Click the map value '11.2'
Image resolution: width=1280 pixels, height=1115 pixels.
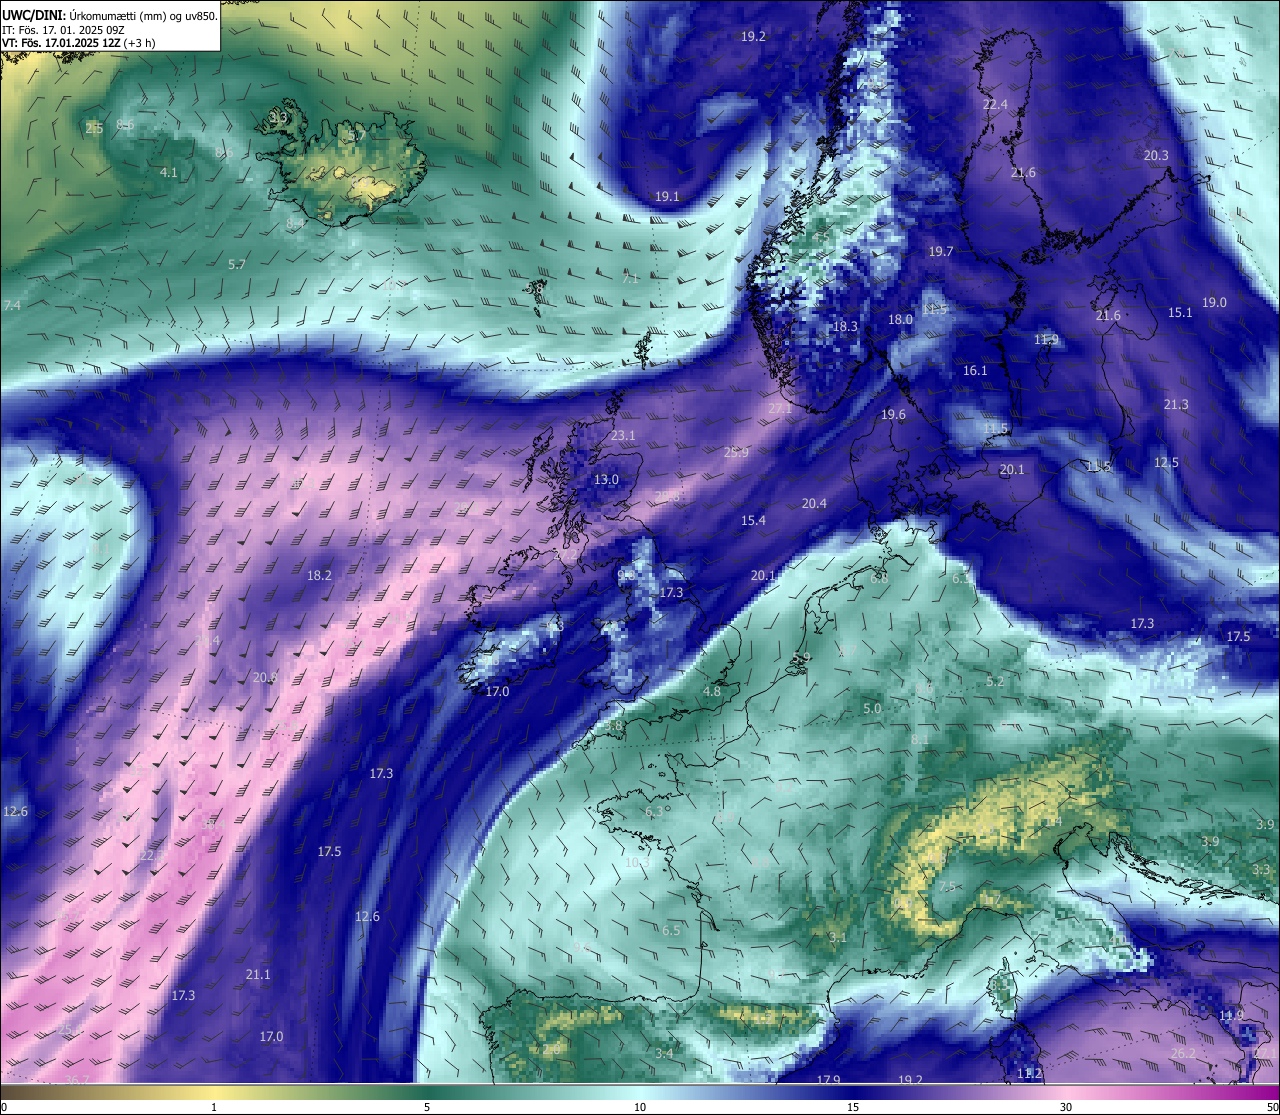1029,1073
